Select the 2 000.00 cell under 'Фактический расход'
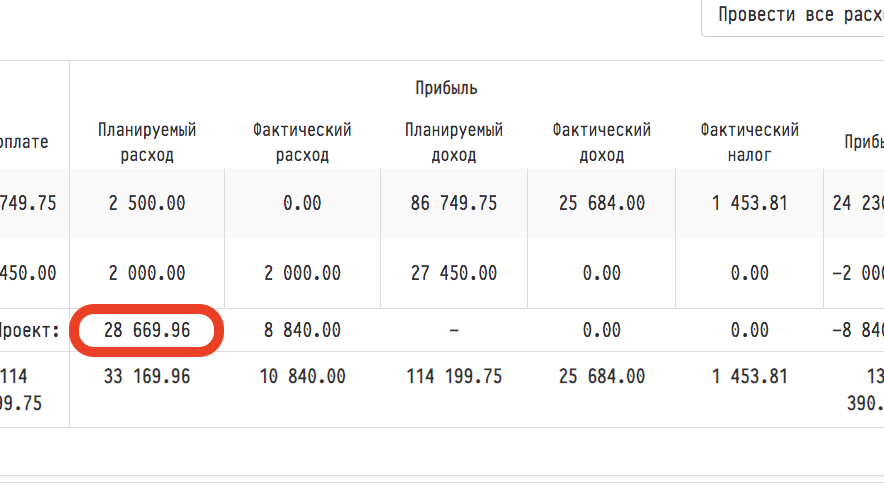 coord(302,273)
